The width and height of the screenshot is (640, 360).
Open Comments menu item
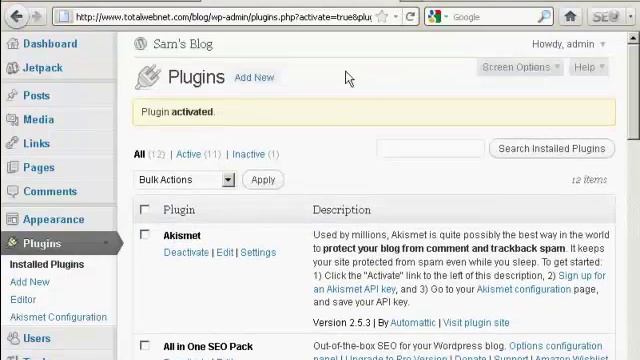tap(50, 191)
